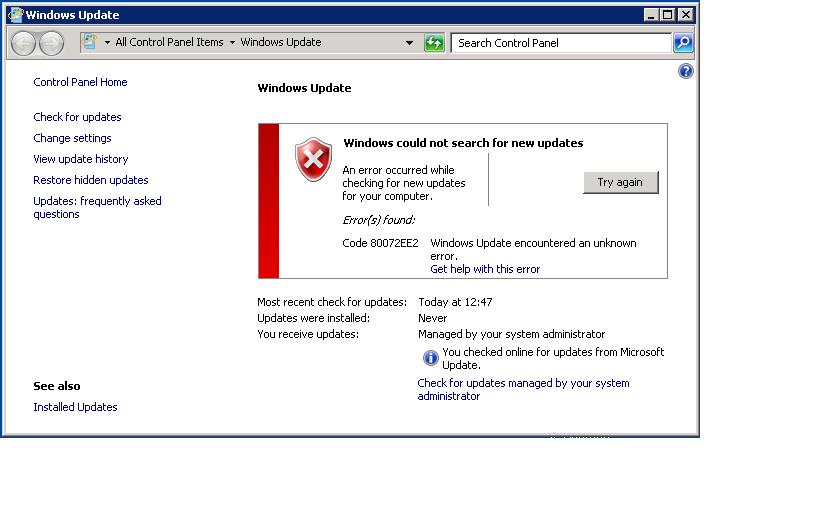The width and height of the screenshot is (840, 525).
Task: Click the Today at 12:47 value
Action: (455, 302)
